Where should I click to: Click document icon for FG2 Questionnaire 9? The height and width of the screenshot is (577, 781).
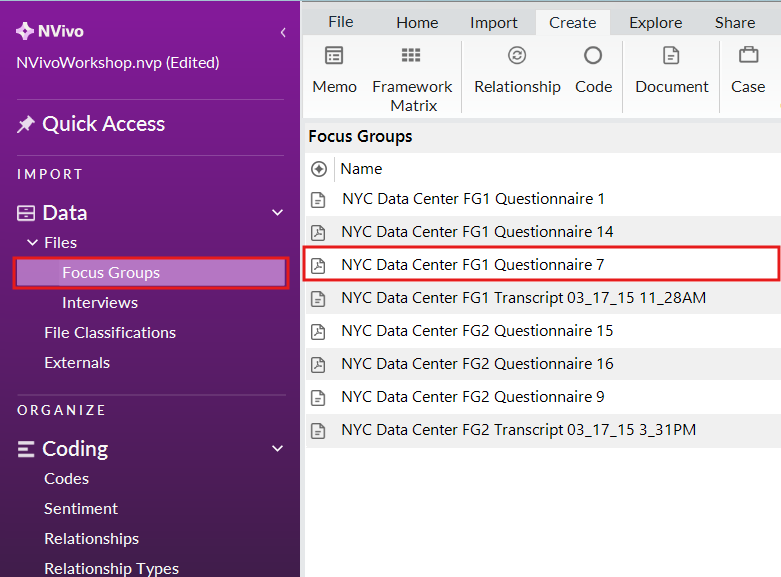[318, 398]
